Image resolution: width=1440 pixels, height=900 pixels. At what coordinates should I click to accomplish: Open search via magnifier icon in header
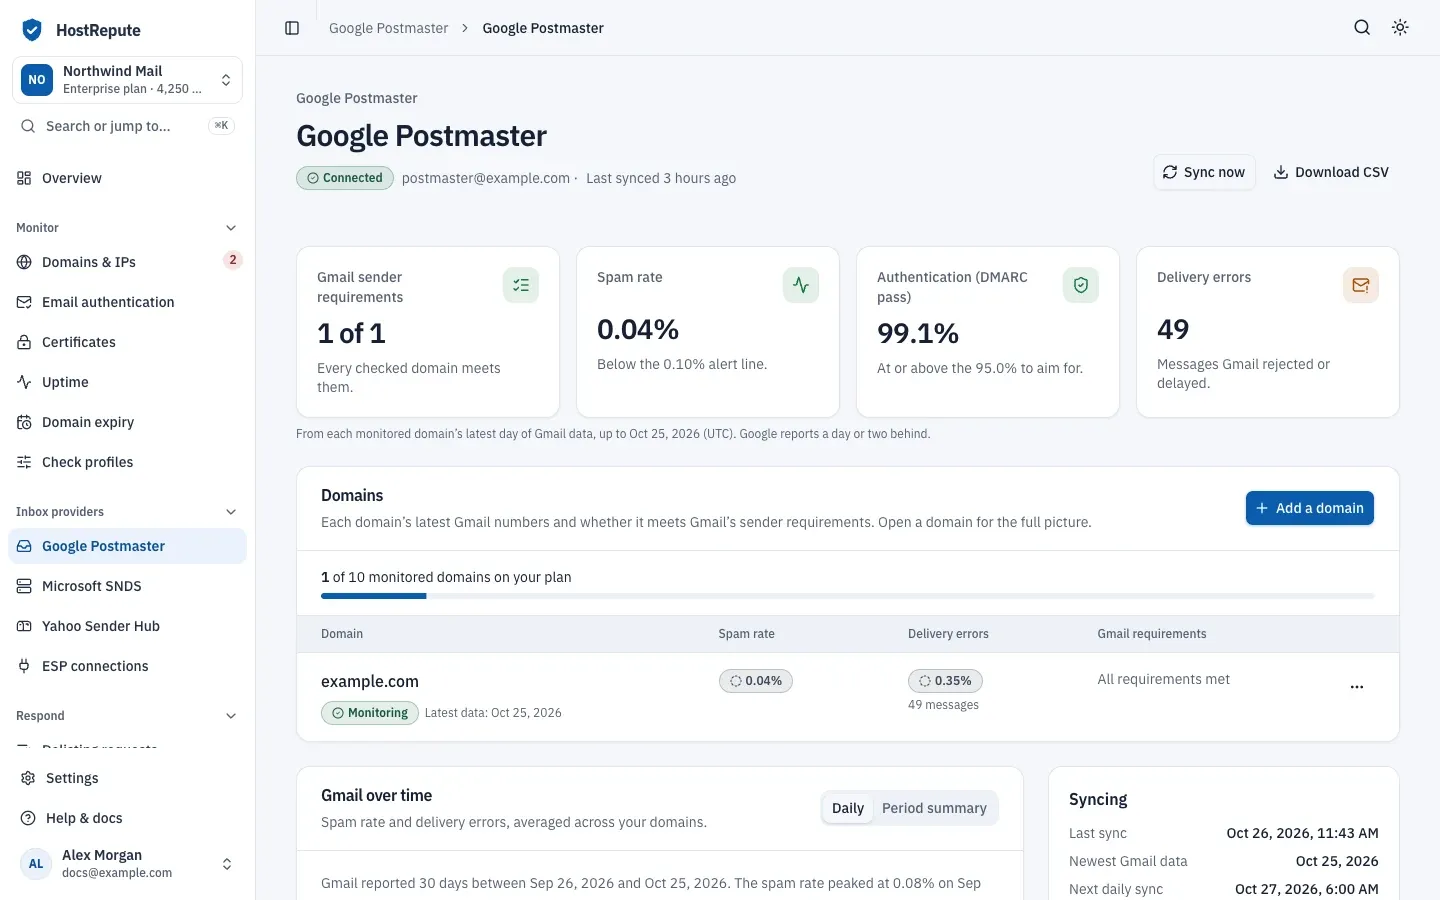click(x=1362, y=28)
